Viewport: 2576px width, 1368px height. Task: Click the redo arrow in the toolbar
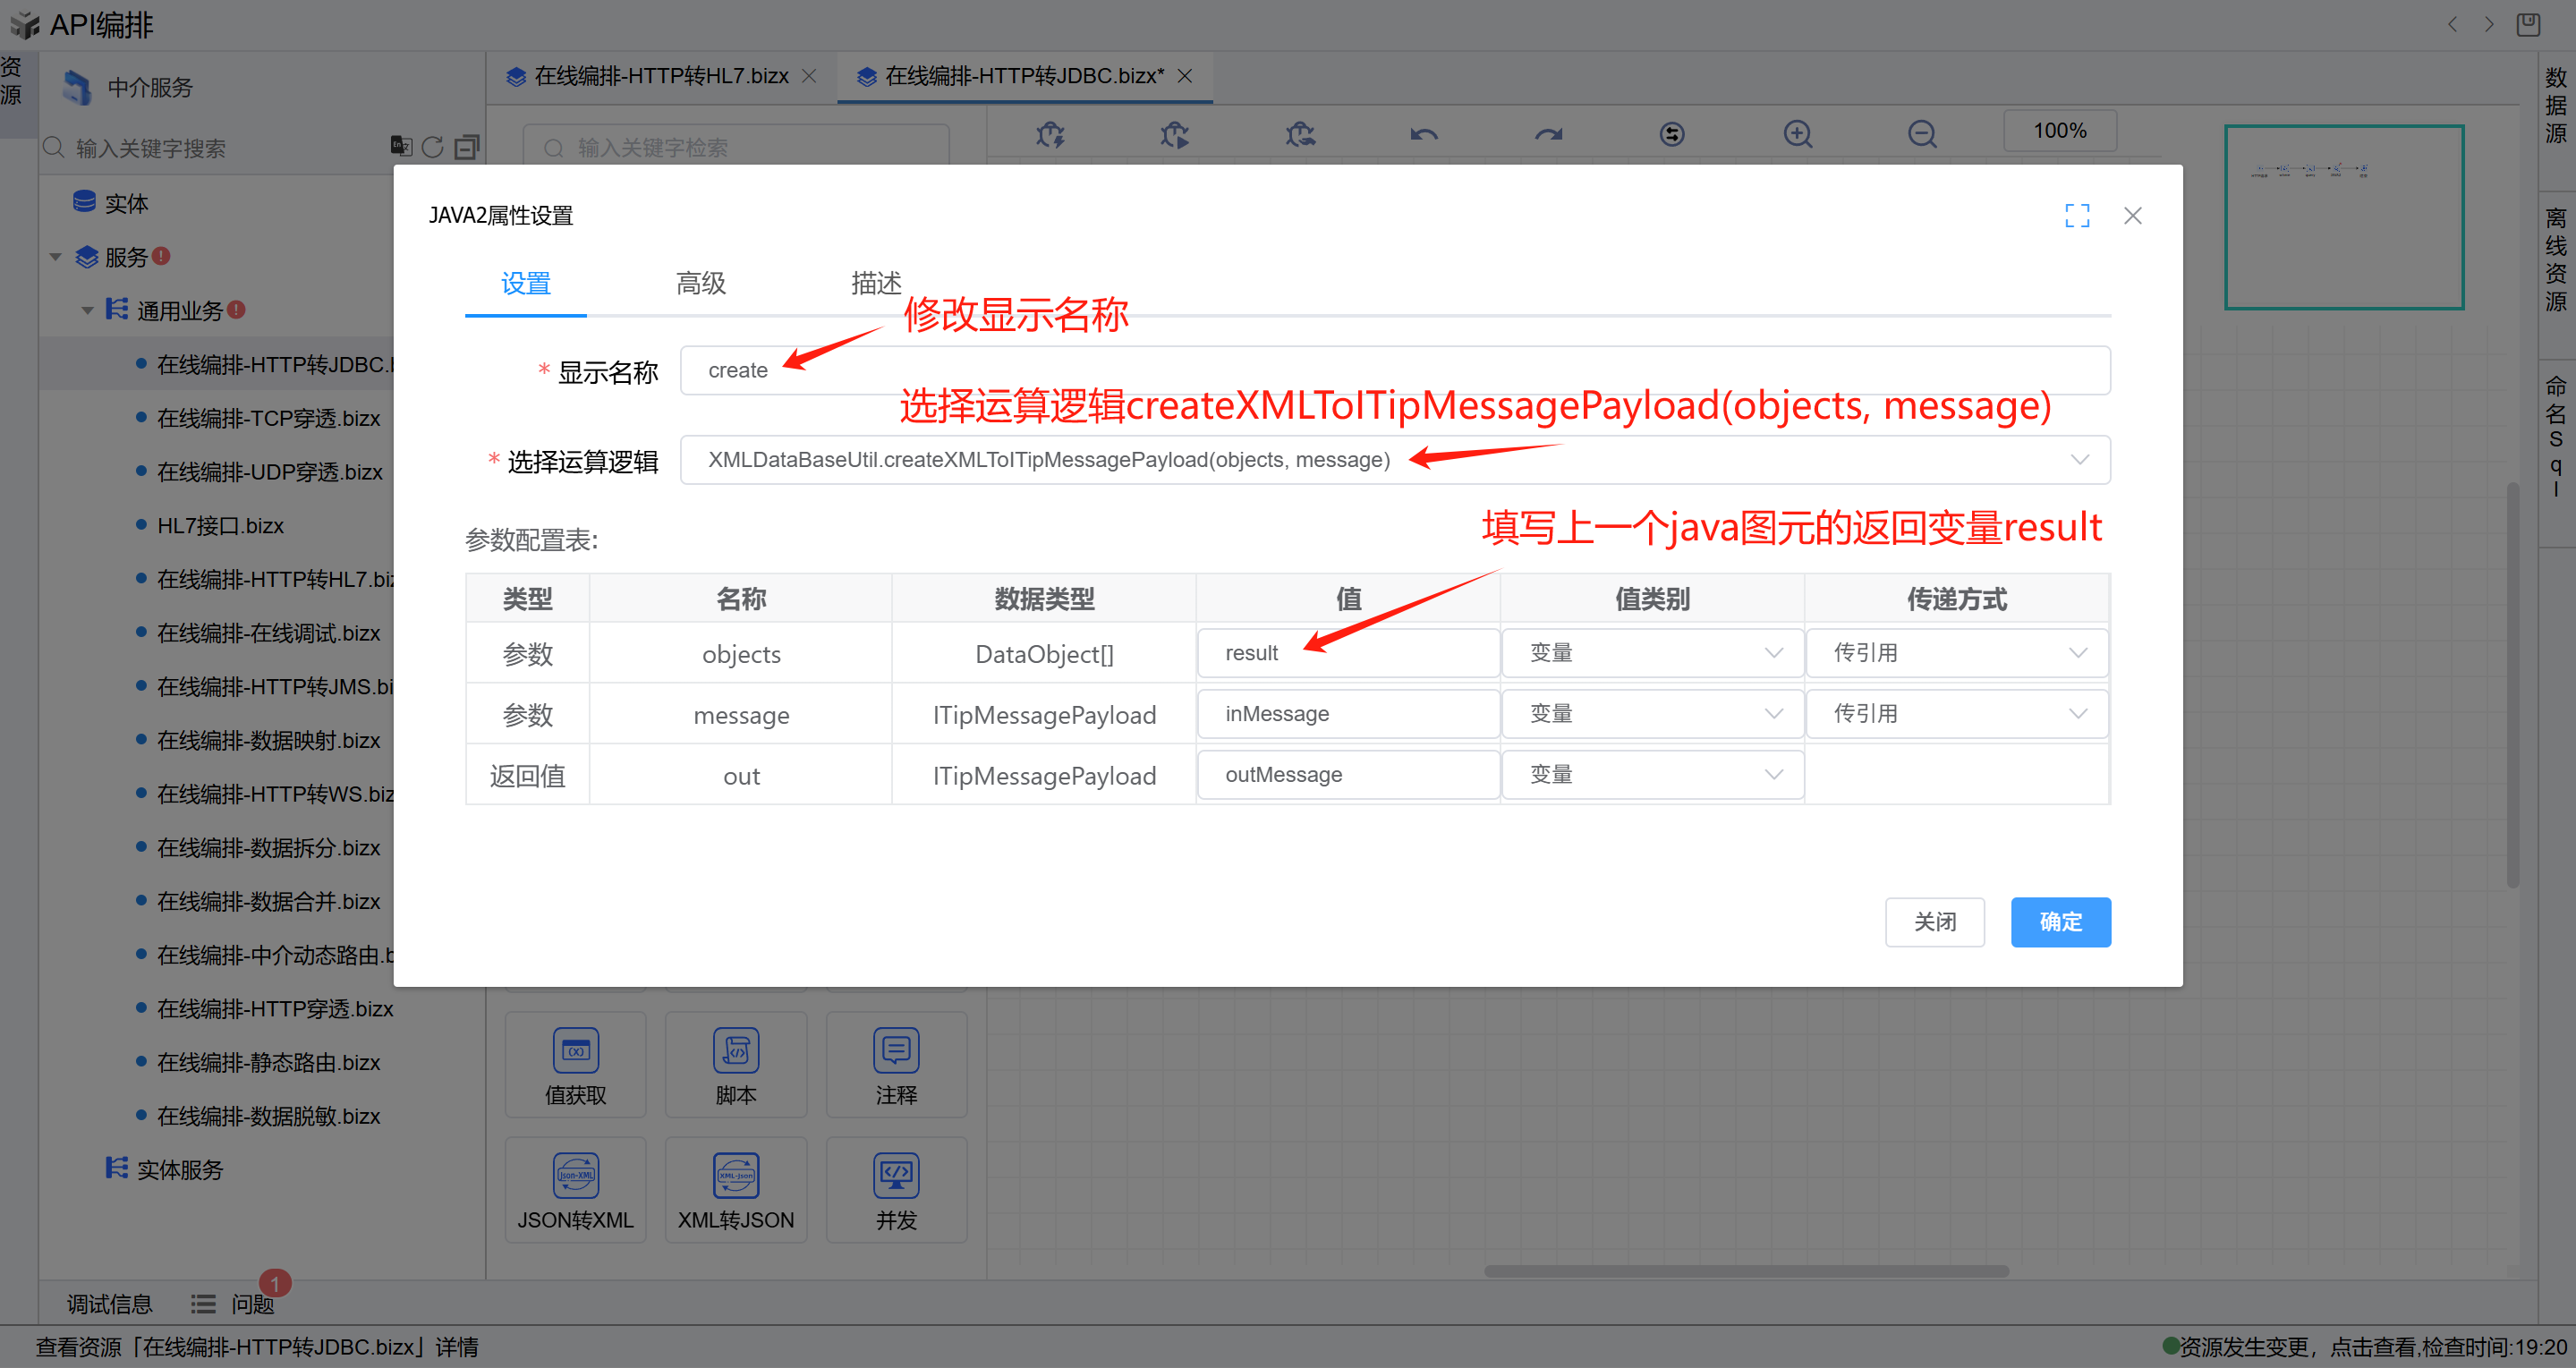pos(1548,134)
